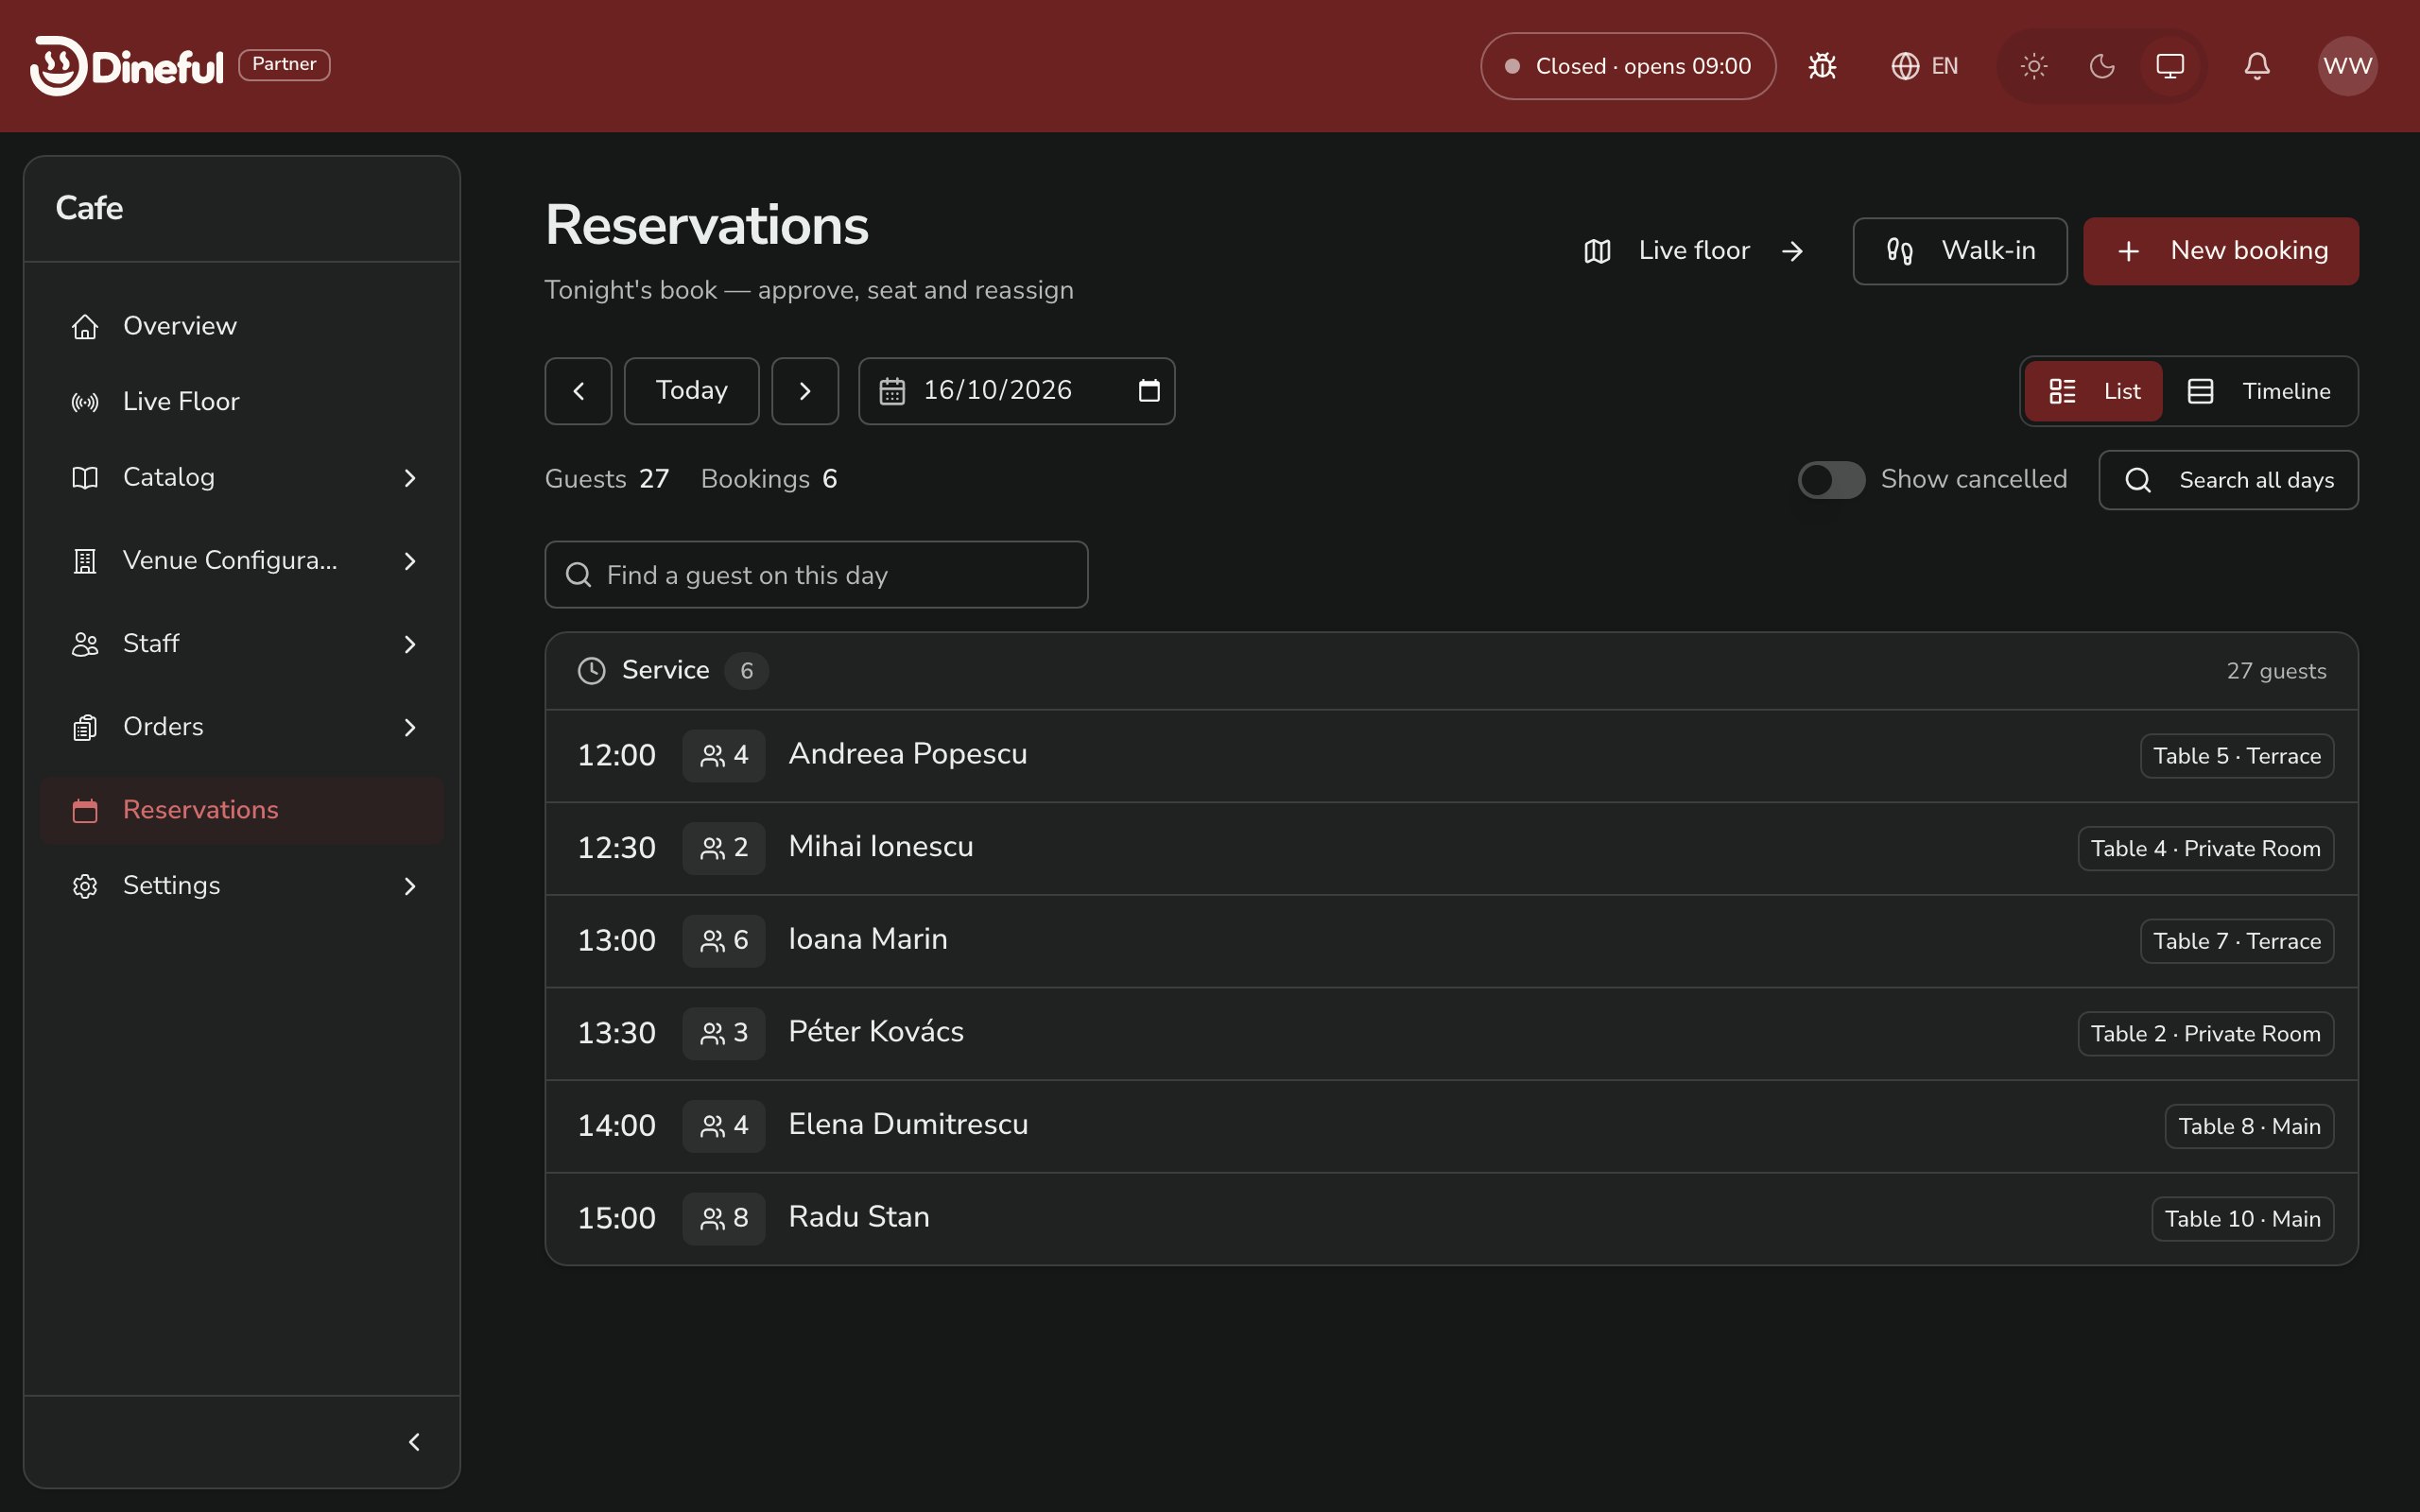Image resolution: width=2420 pixels, height=1512 pixels.
Task: Select system theme monitor icon
Action: coord(2170,66)
